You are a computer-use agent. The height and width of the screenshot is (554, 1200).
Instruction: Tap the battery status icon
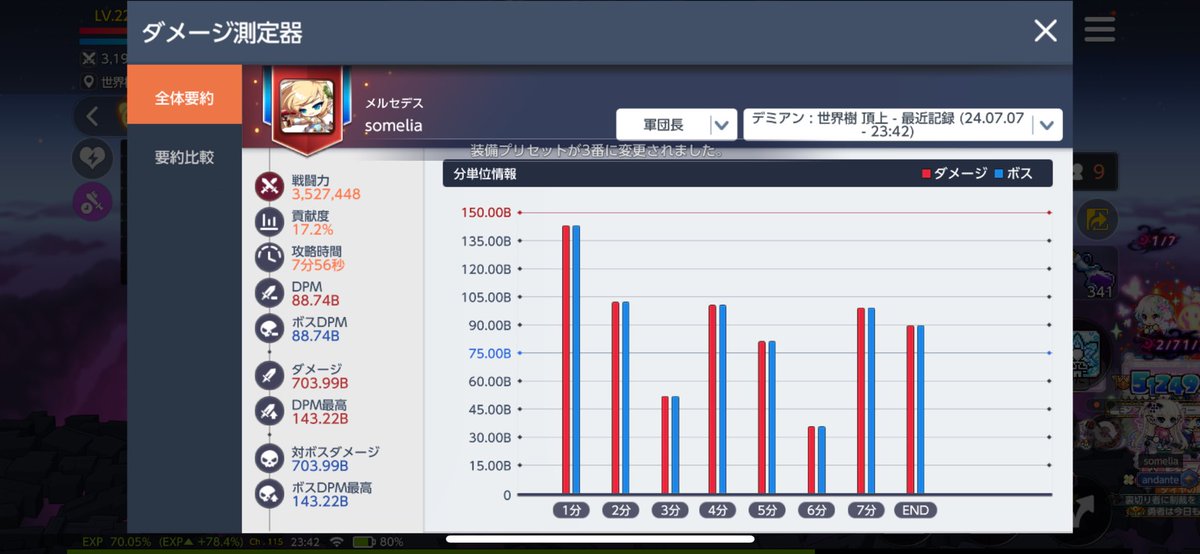(364, 542)
